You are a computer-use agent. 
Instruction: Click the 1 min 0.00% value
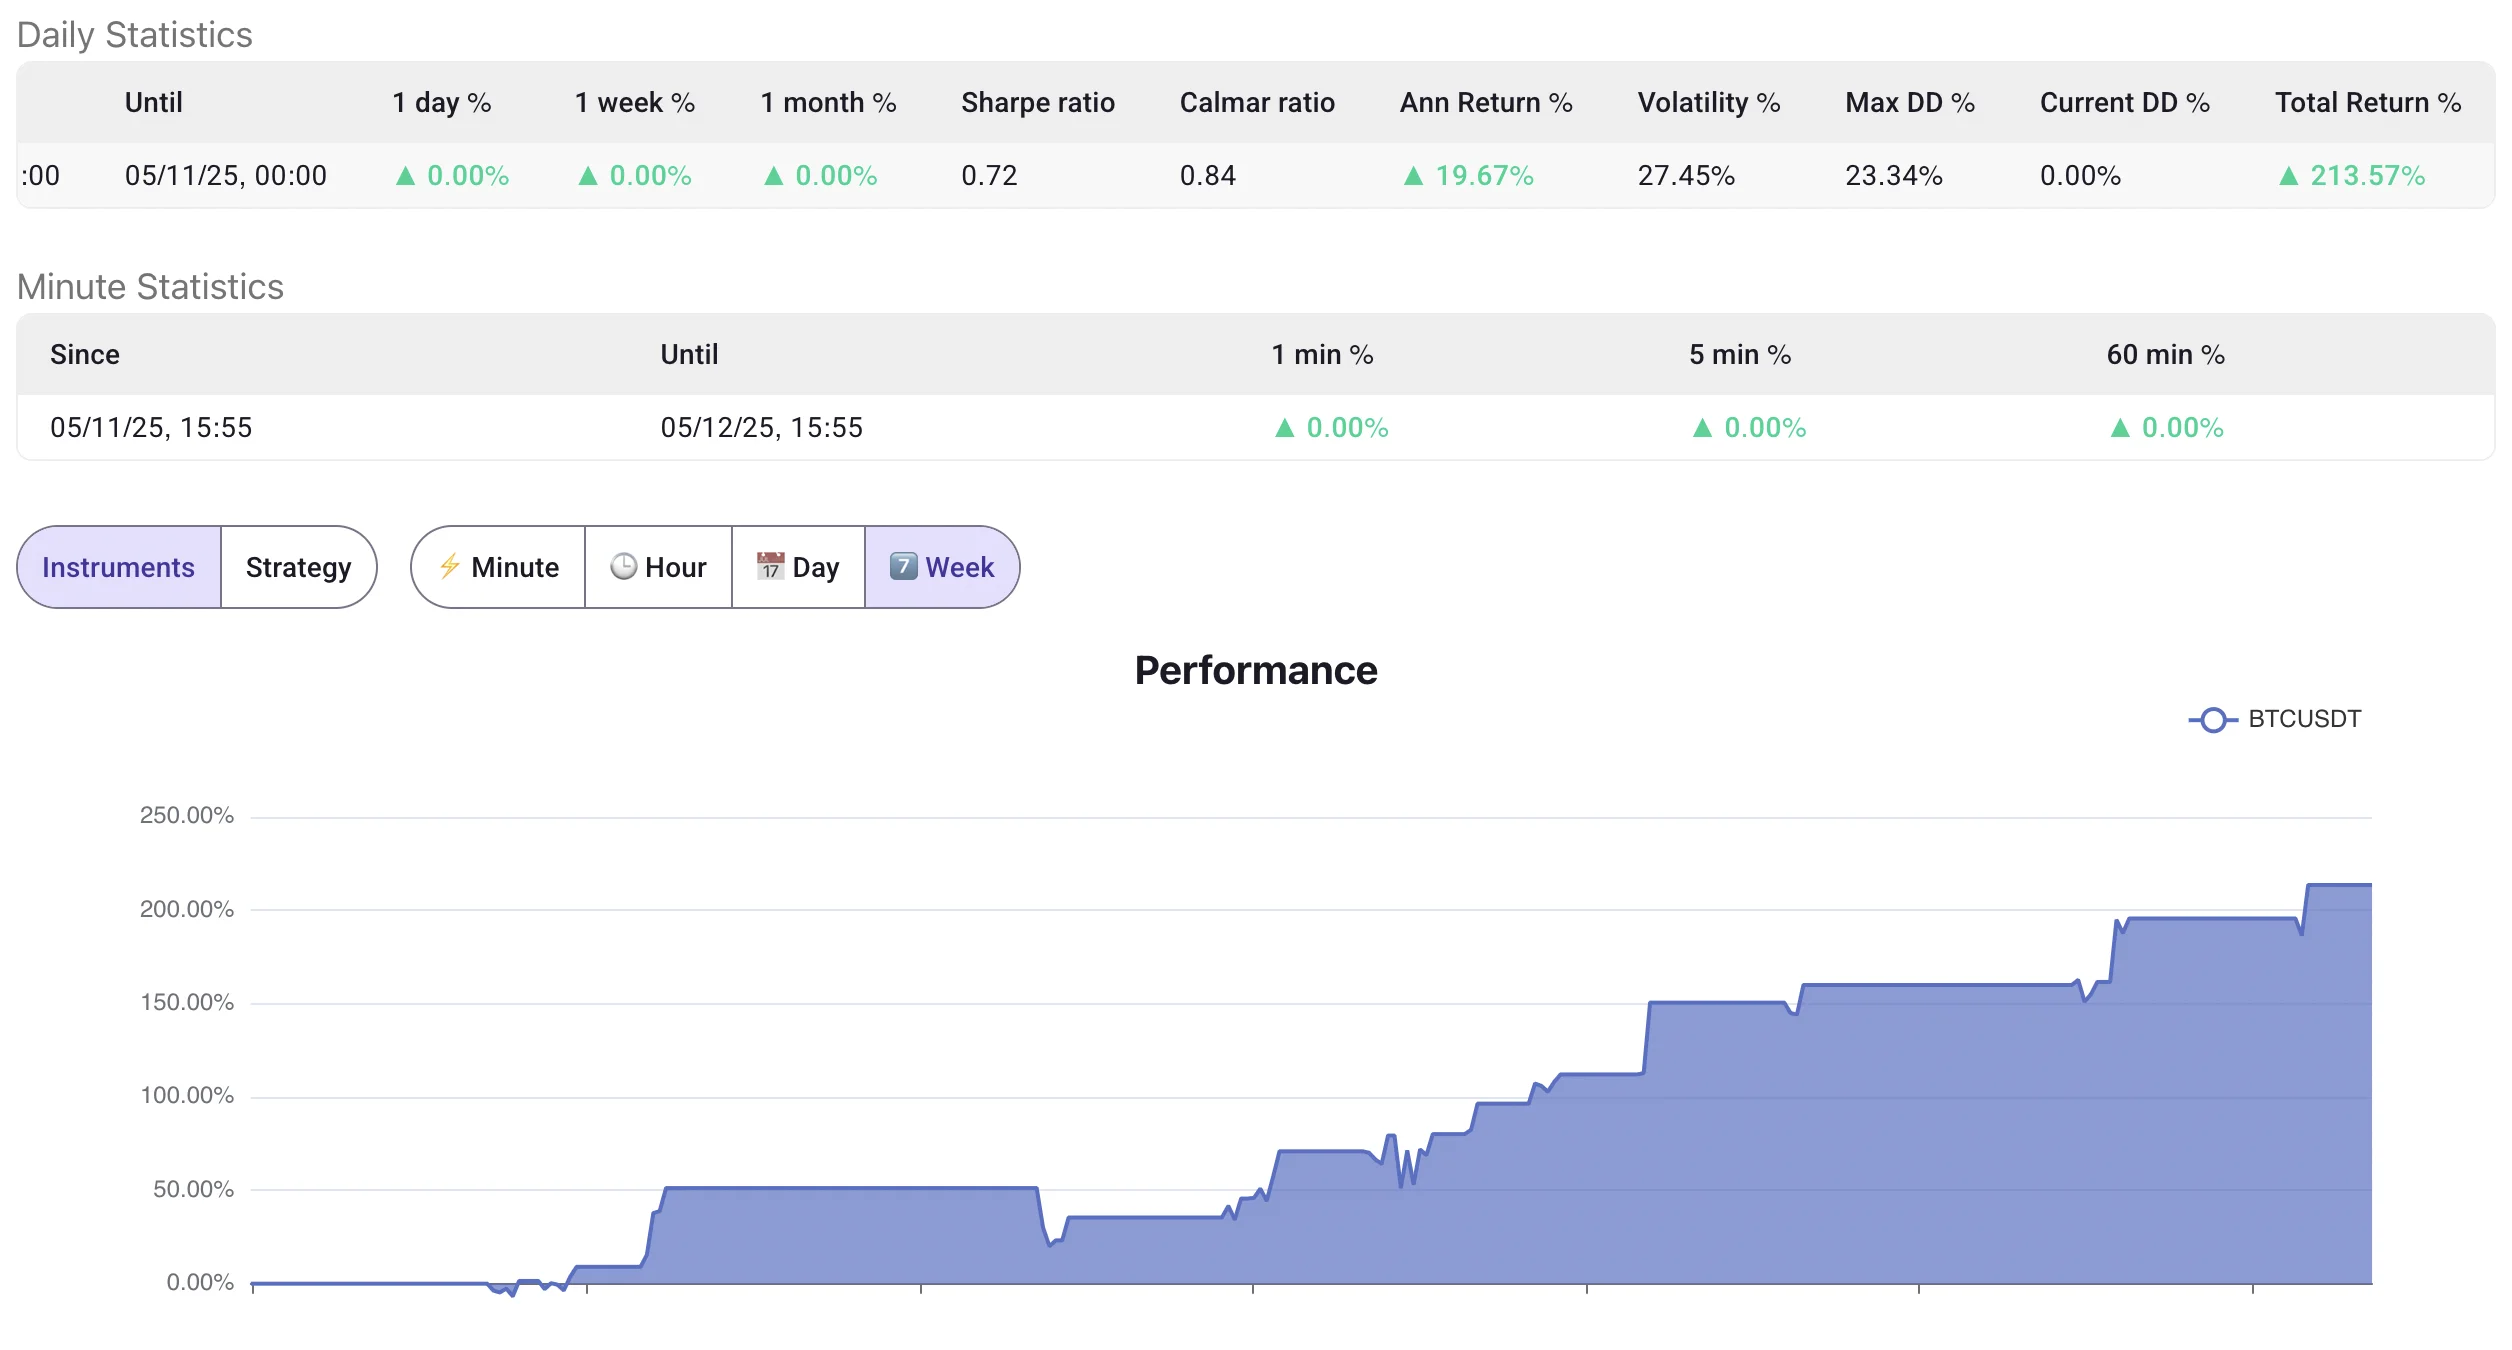tap(1331, 427)
